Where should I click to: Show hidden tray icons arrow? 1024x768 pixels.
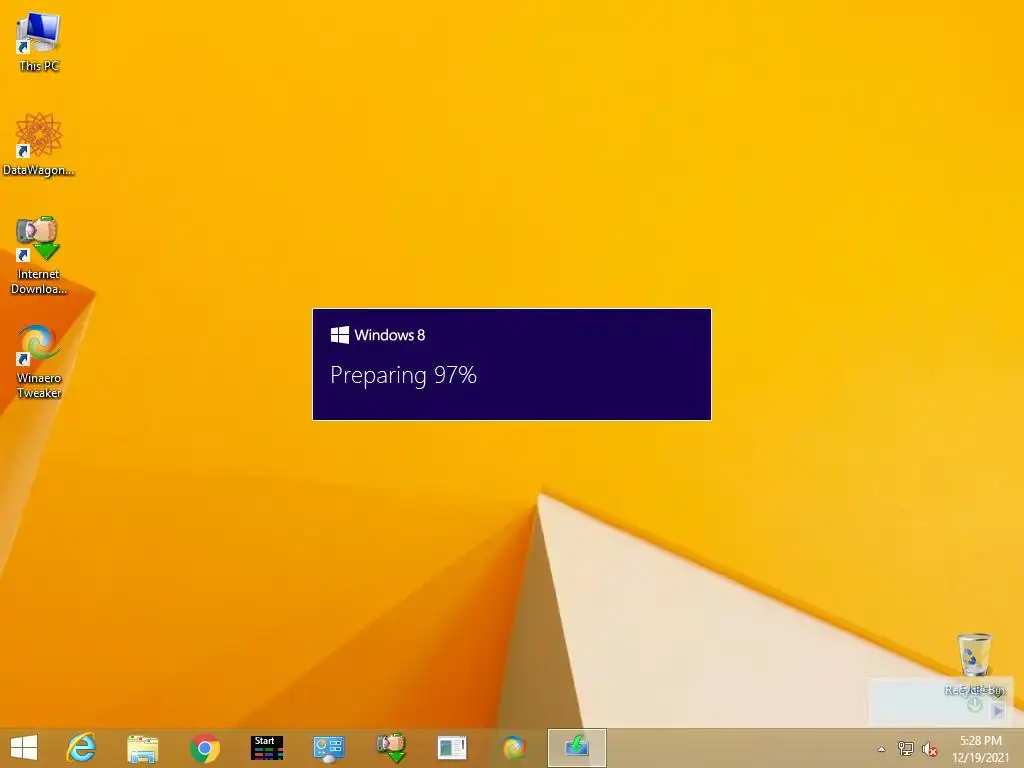coord(882,749)
